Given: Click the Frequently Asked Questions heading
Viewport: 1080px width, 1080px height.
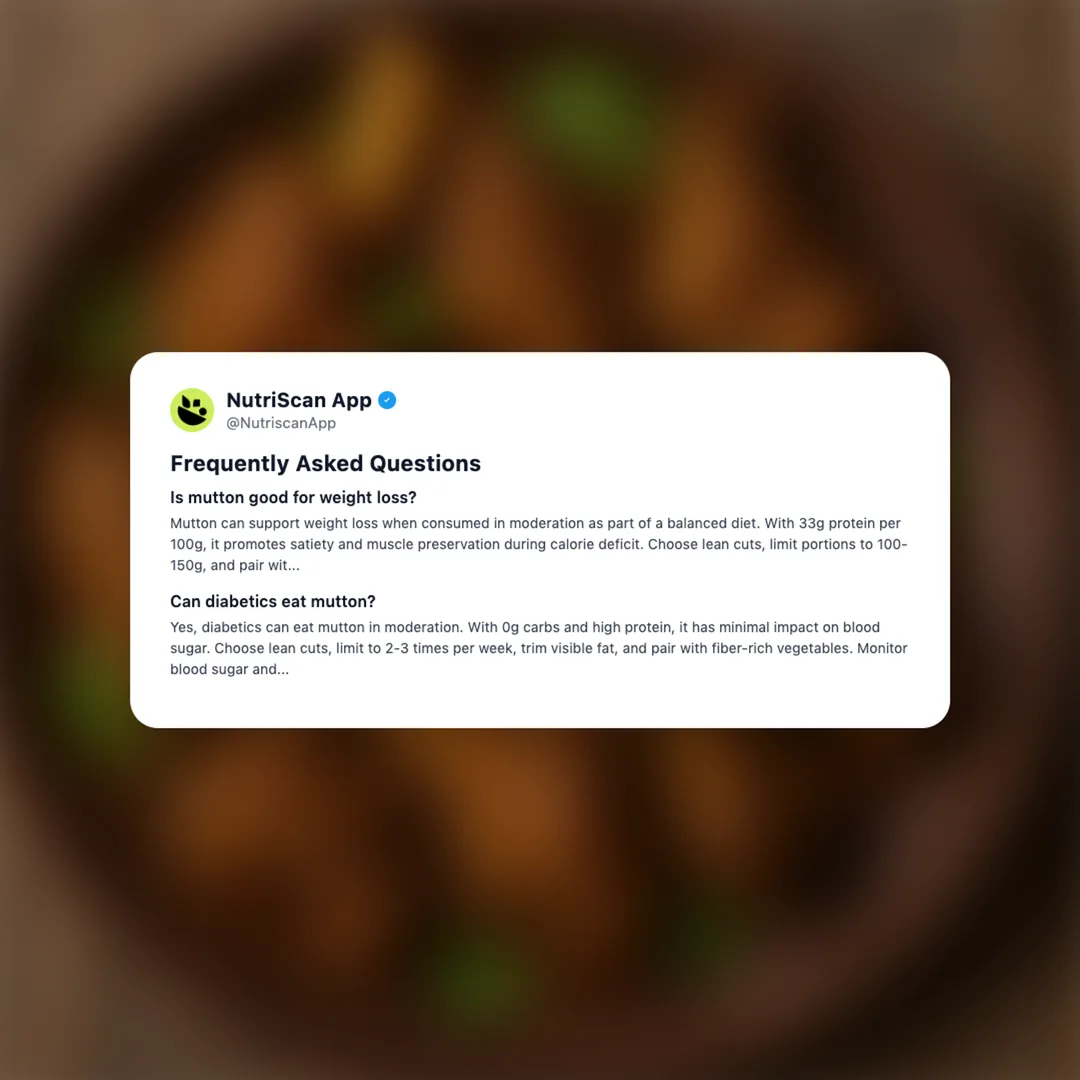Looking at the screenshot, I should coord(325,464).
